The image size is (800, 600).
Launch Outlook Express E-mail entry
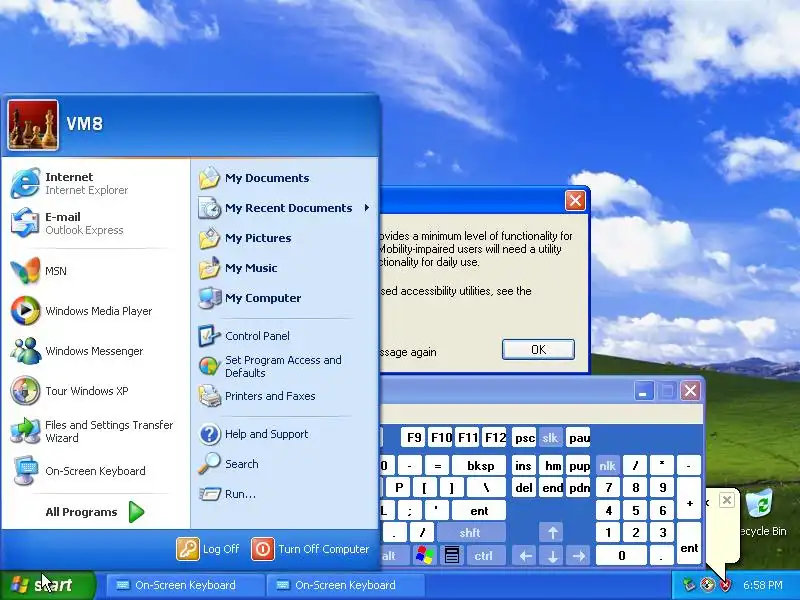[x=96, y=223]
